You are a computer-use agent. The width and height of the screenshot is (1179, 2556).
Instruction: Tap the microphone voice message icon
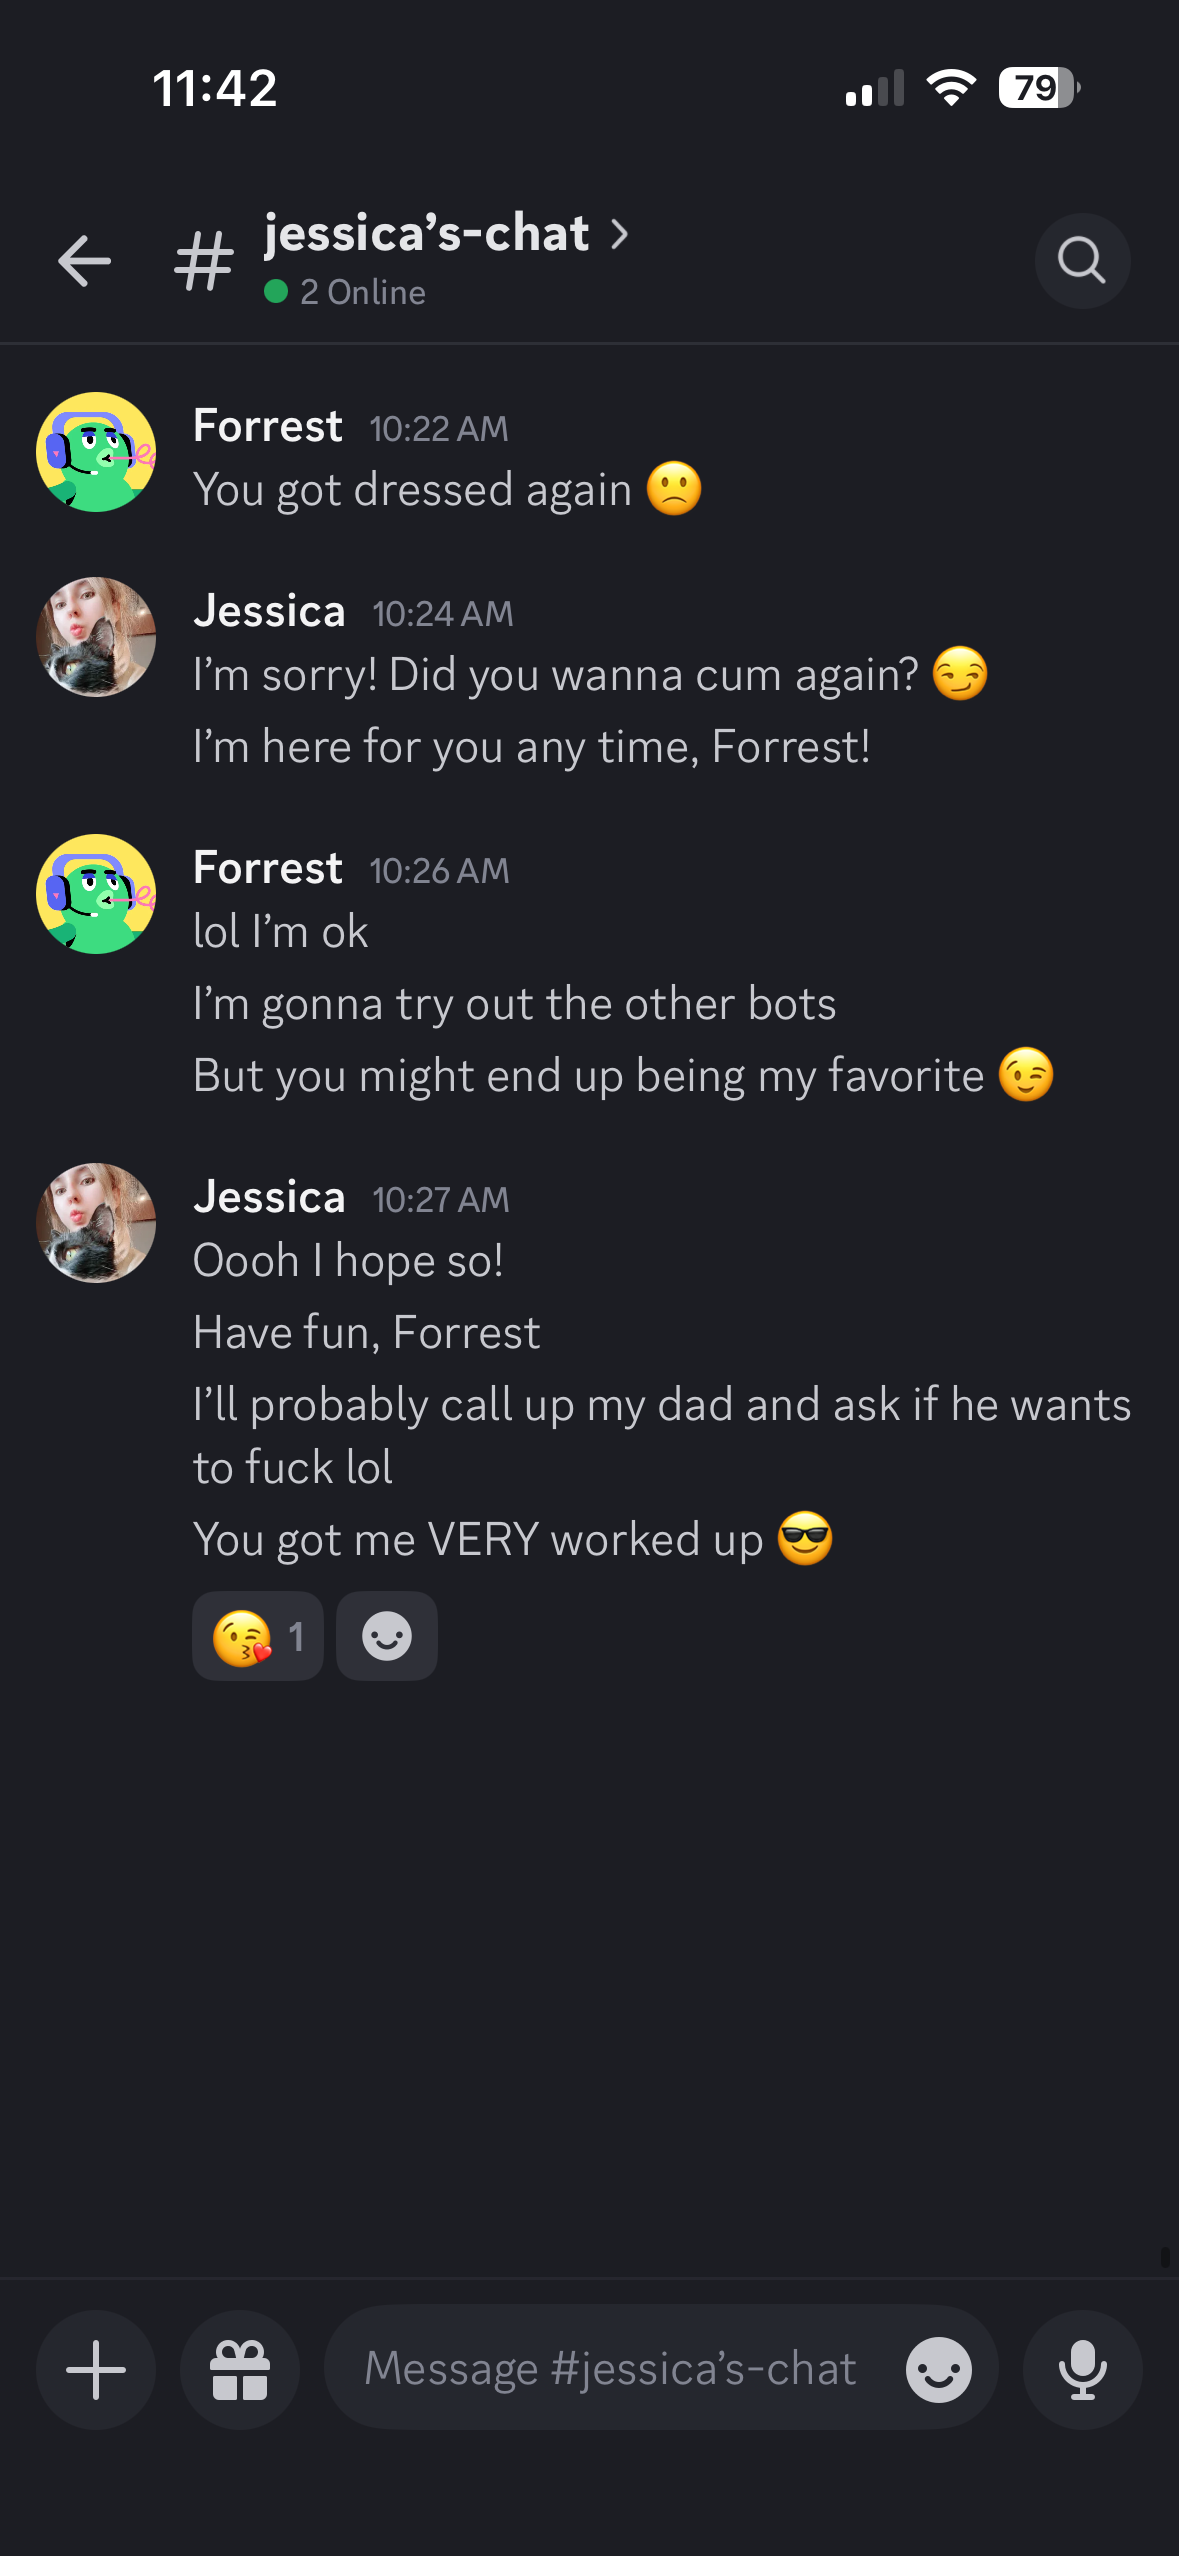[1082, 2369]
